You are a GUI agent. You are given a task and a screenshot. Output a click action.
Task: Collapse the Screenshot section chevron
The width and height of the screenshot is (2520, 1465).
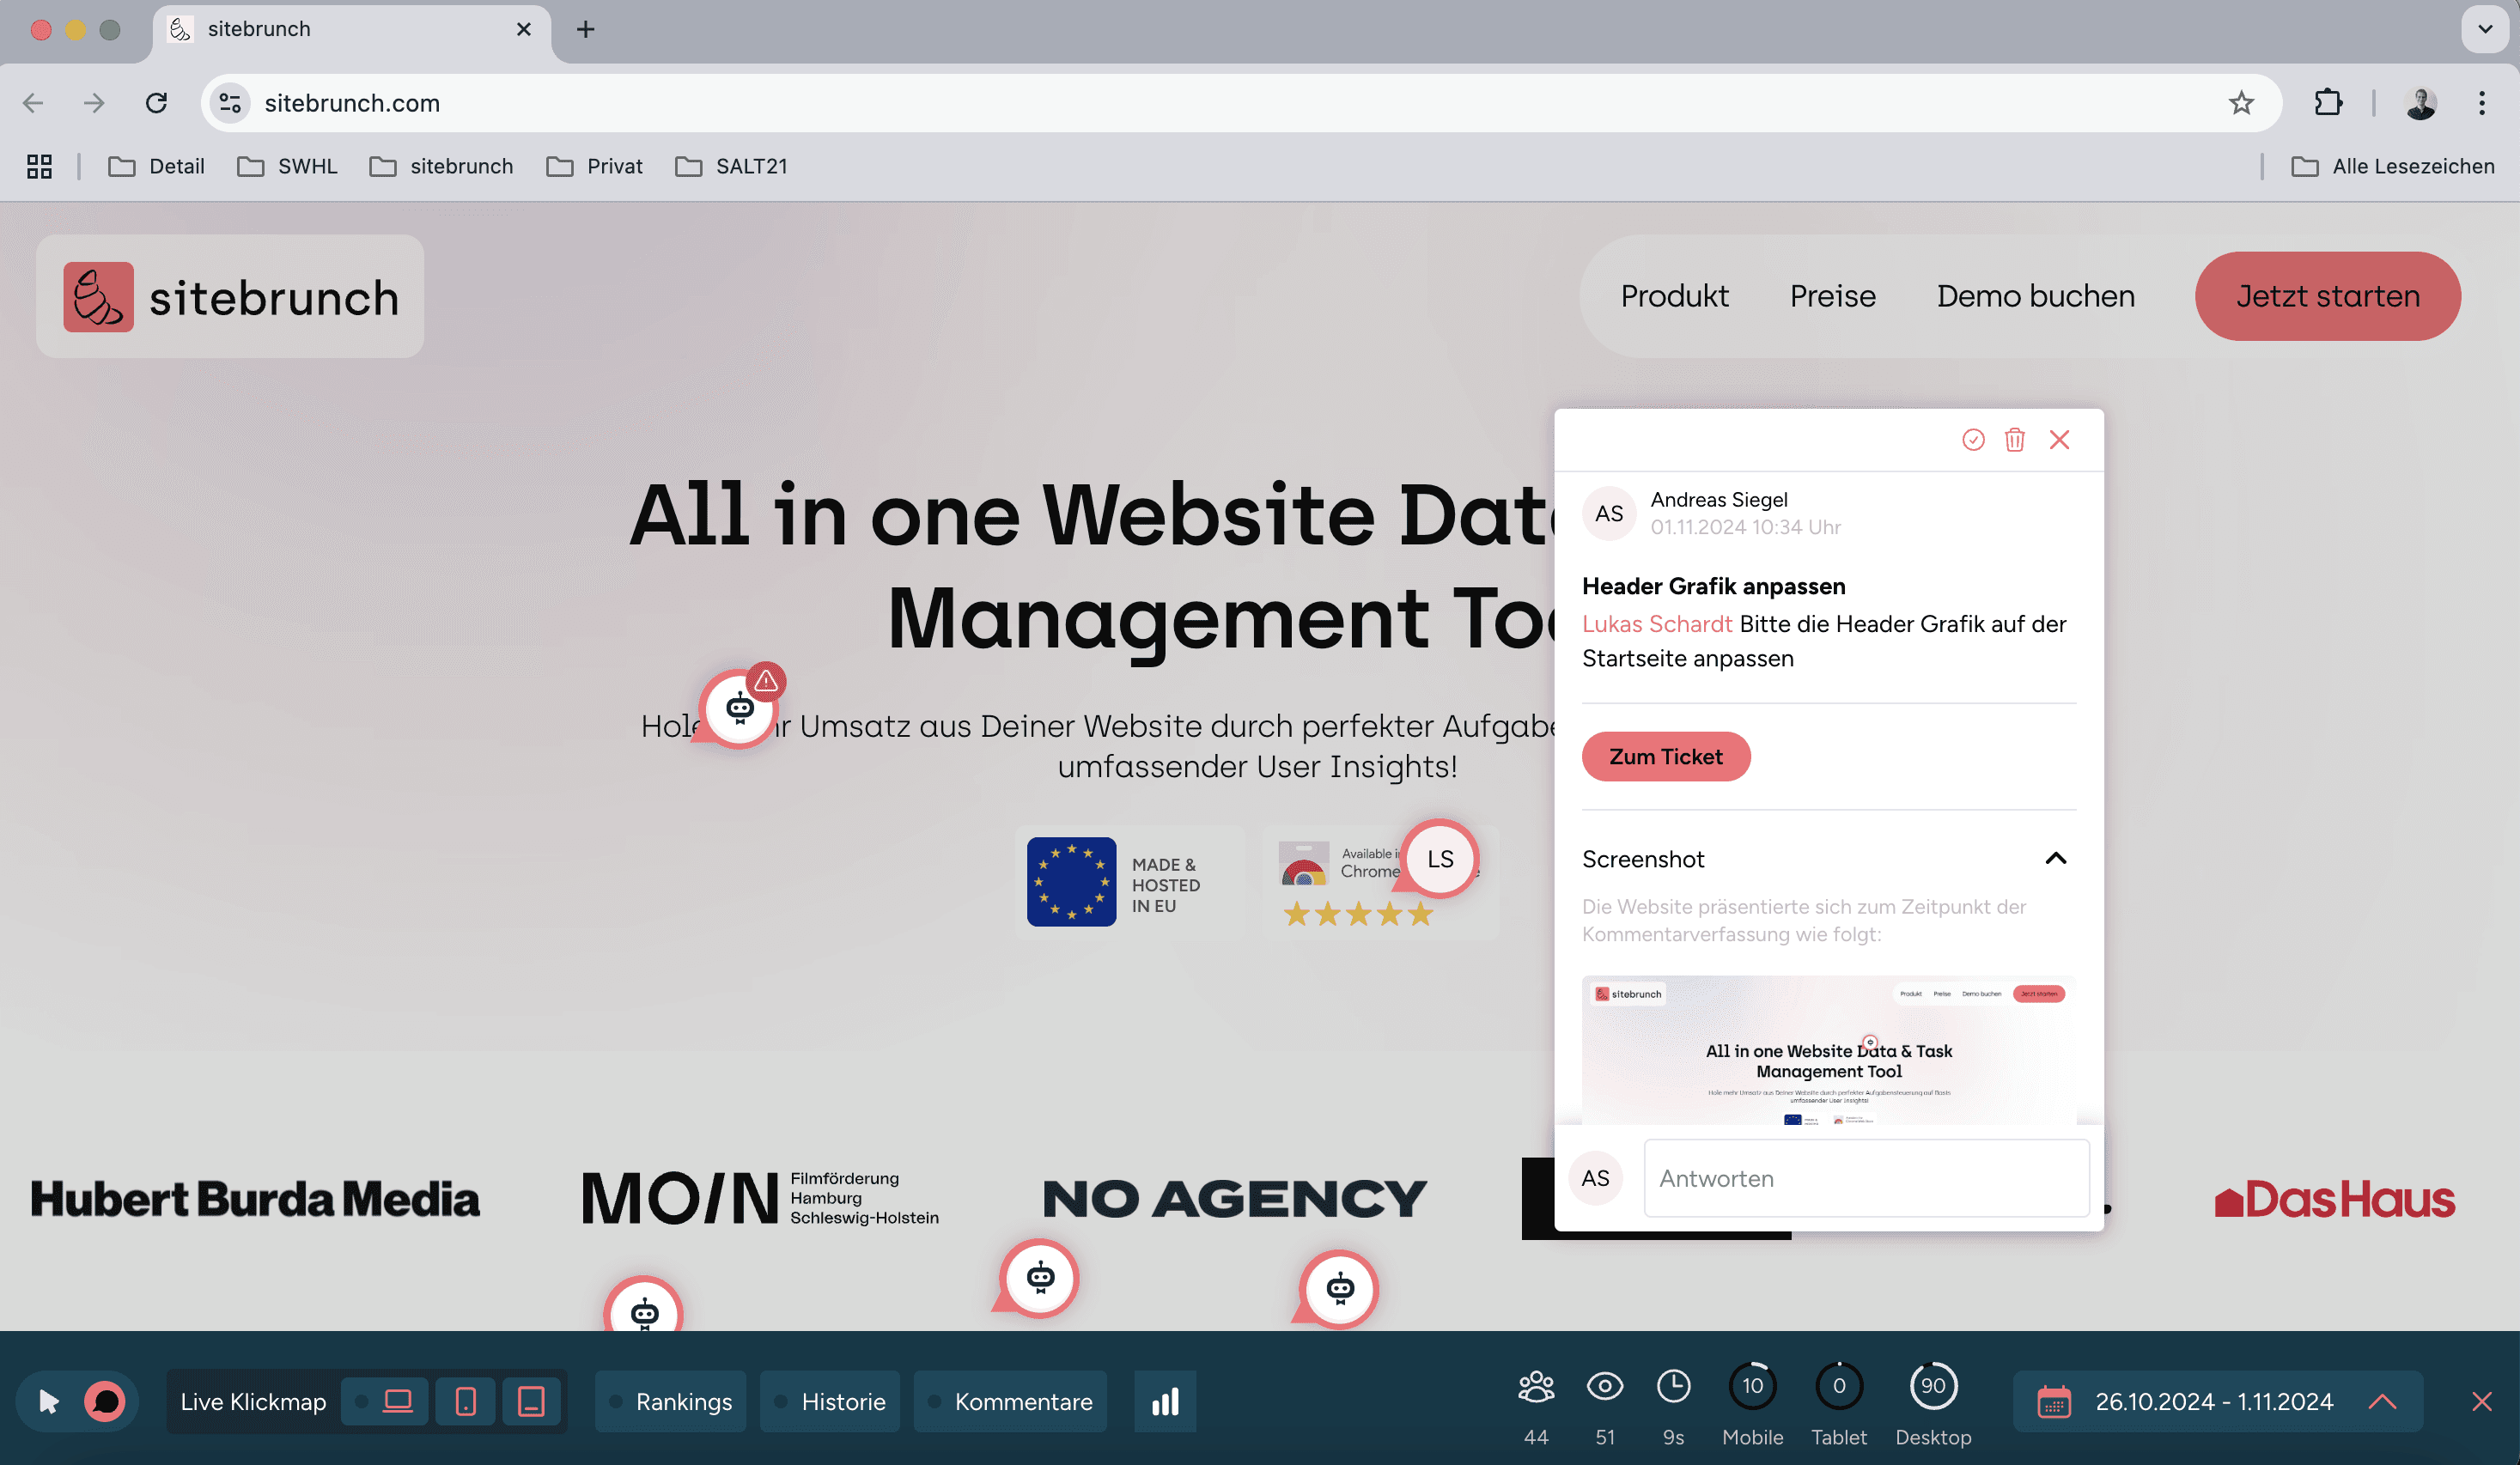2055,858
